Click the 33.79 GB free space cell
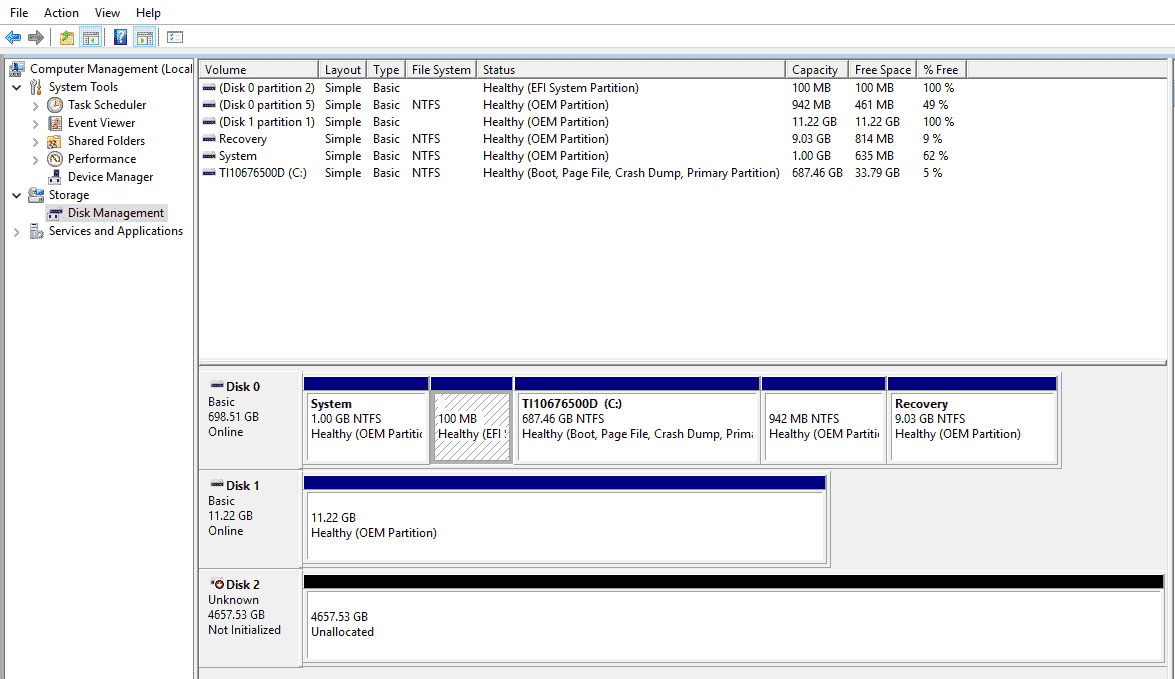Viewport: 1175px width, 679px height. coord(877,173)
